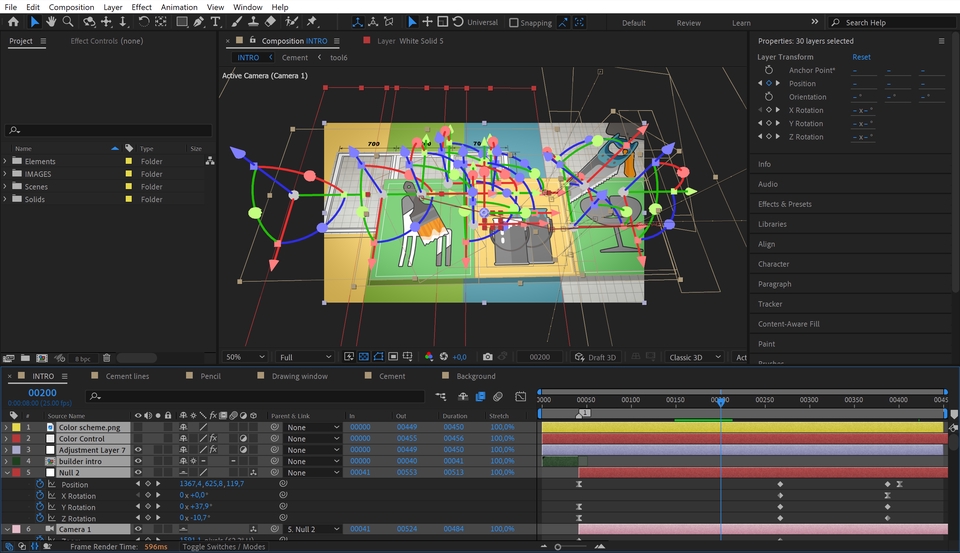The width and height of the screenshot is (960, 553).
Task: Toggle the Region of Interest button
Action: coord(393,356)
